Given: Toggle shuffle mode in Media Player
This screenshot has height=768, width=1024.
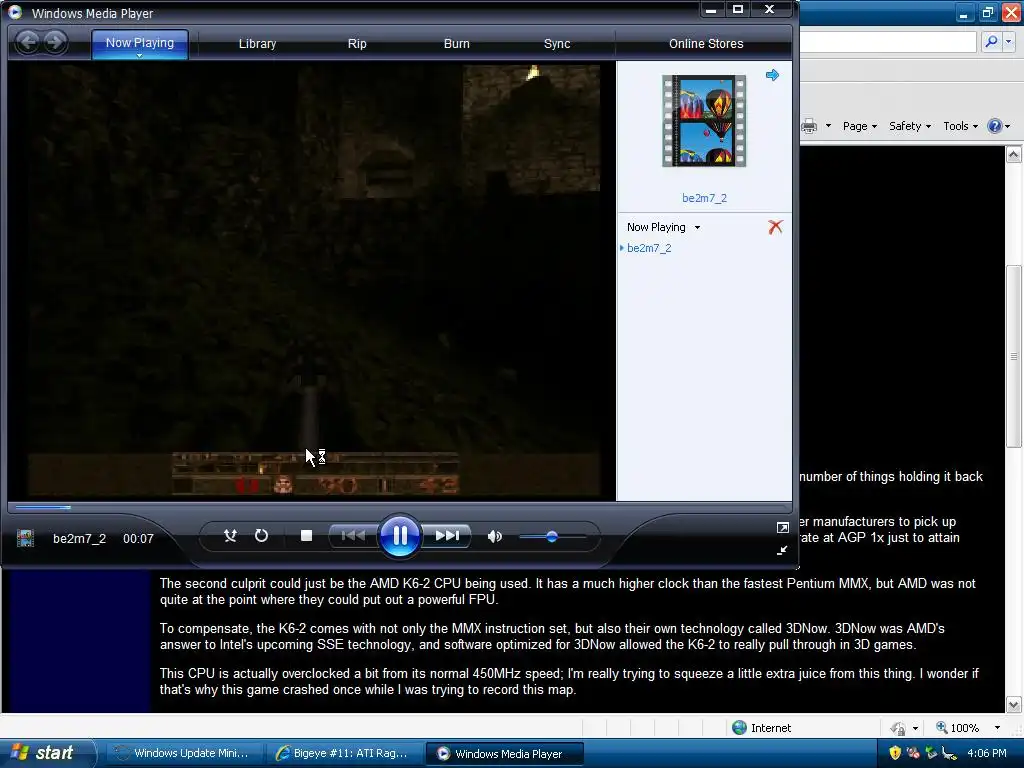Looking at the screenshot, I should point(230,536).
